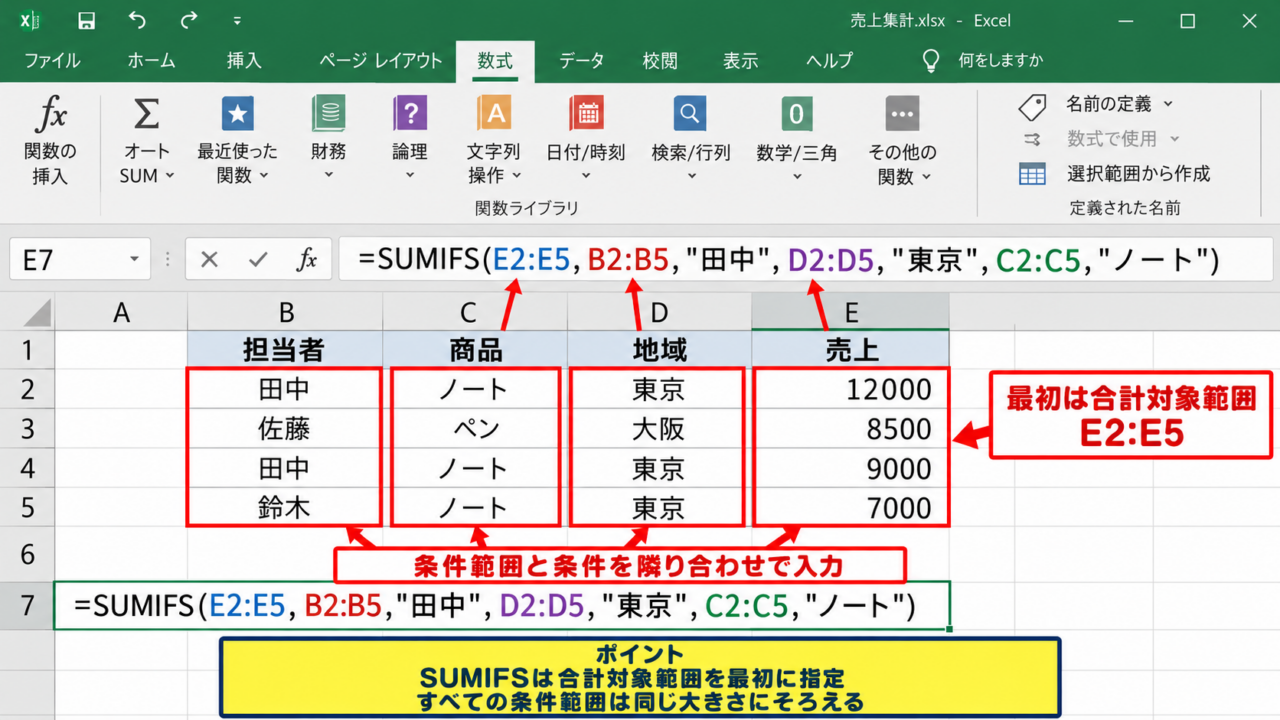Open the ヘルプ tab
The image size is (1280, 720).
pyautogui.click(x=830, y=61)
